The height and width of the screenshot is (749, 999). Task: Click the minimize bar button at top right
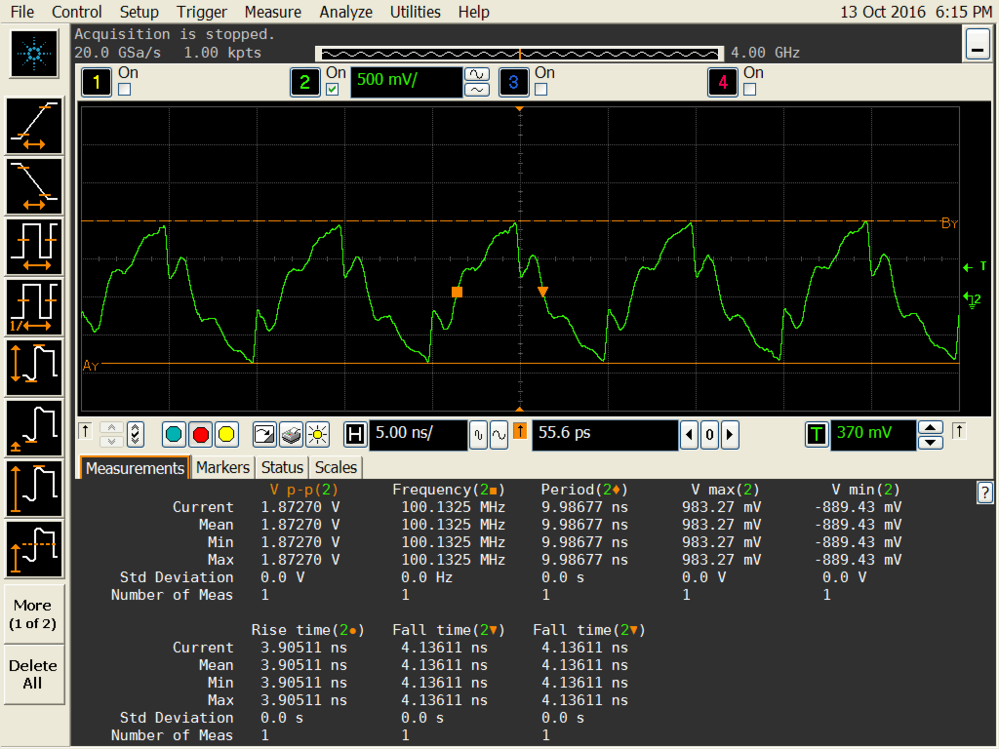[977, 45]
